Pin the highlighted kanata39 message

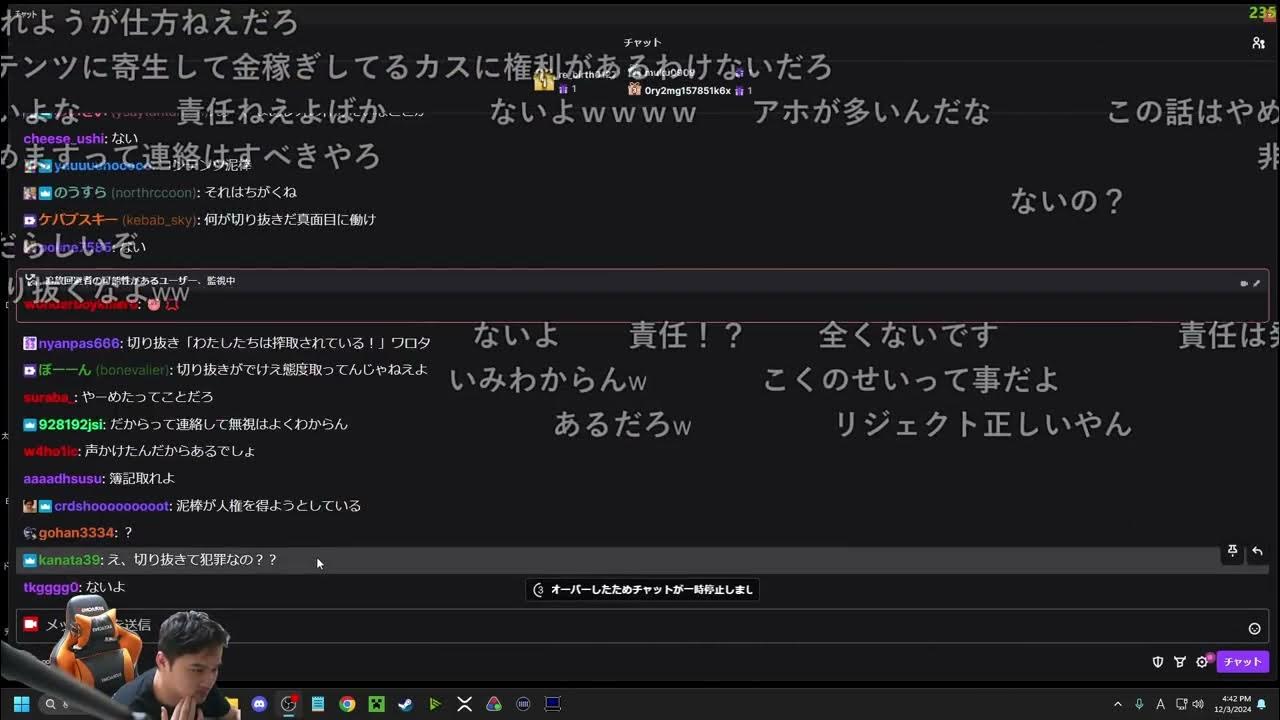[x=1232, y=551]
